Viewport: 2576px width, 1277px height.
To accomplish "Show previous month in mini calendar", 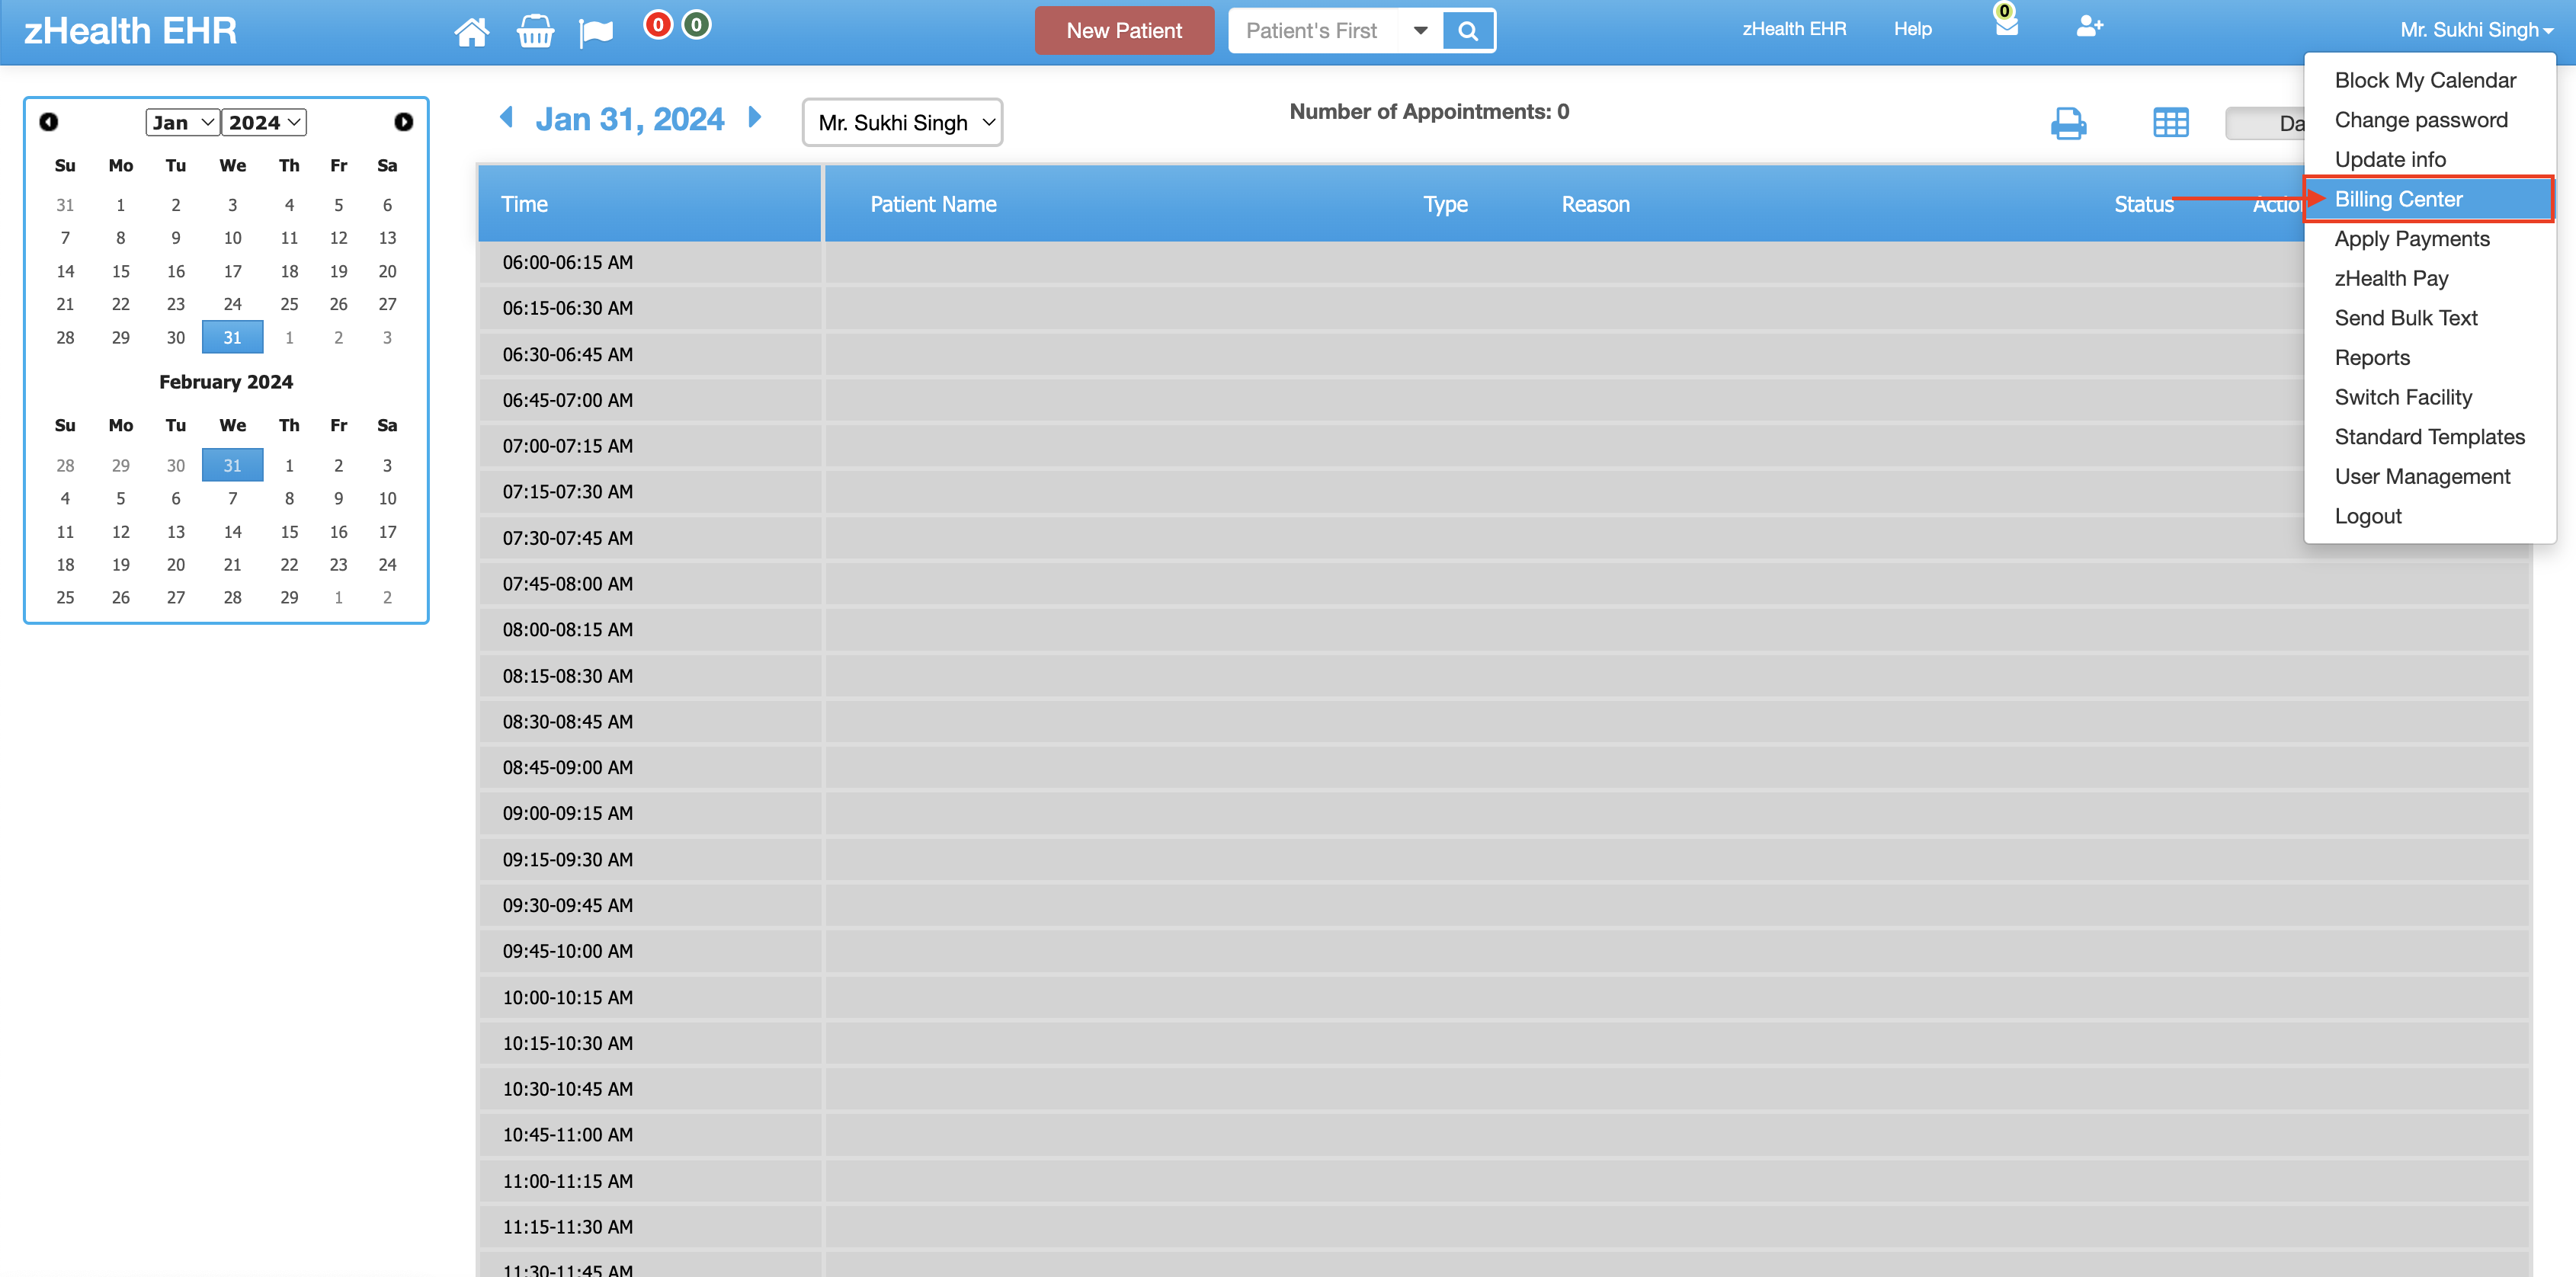I will pyautogui.click(x=48, y=122).
